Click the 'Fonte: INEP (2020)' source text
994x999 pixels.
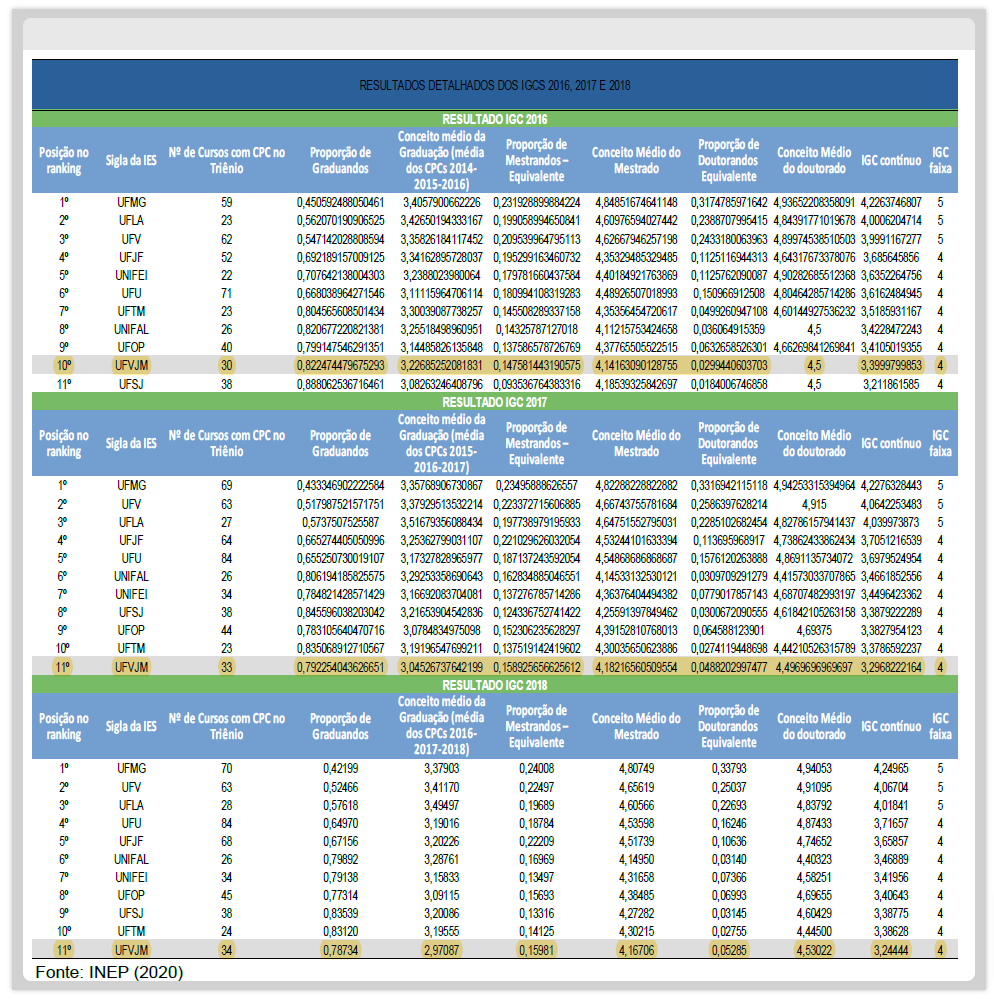pos(109,972)
